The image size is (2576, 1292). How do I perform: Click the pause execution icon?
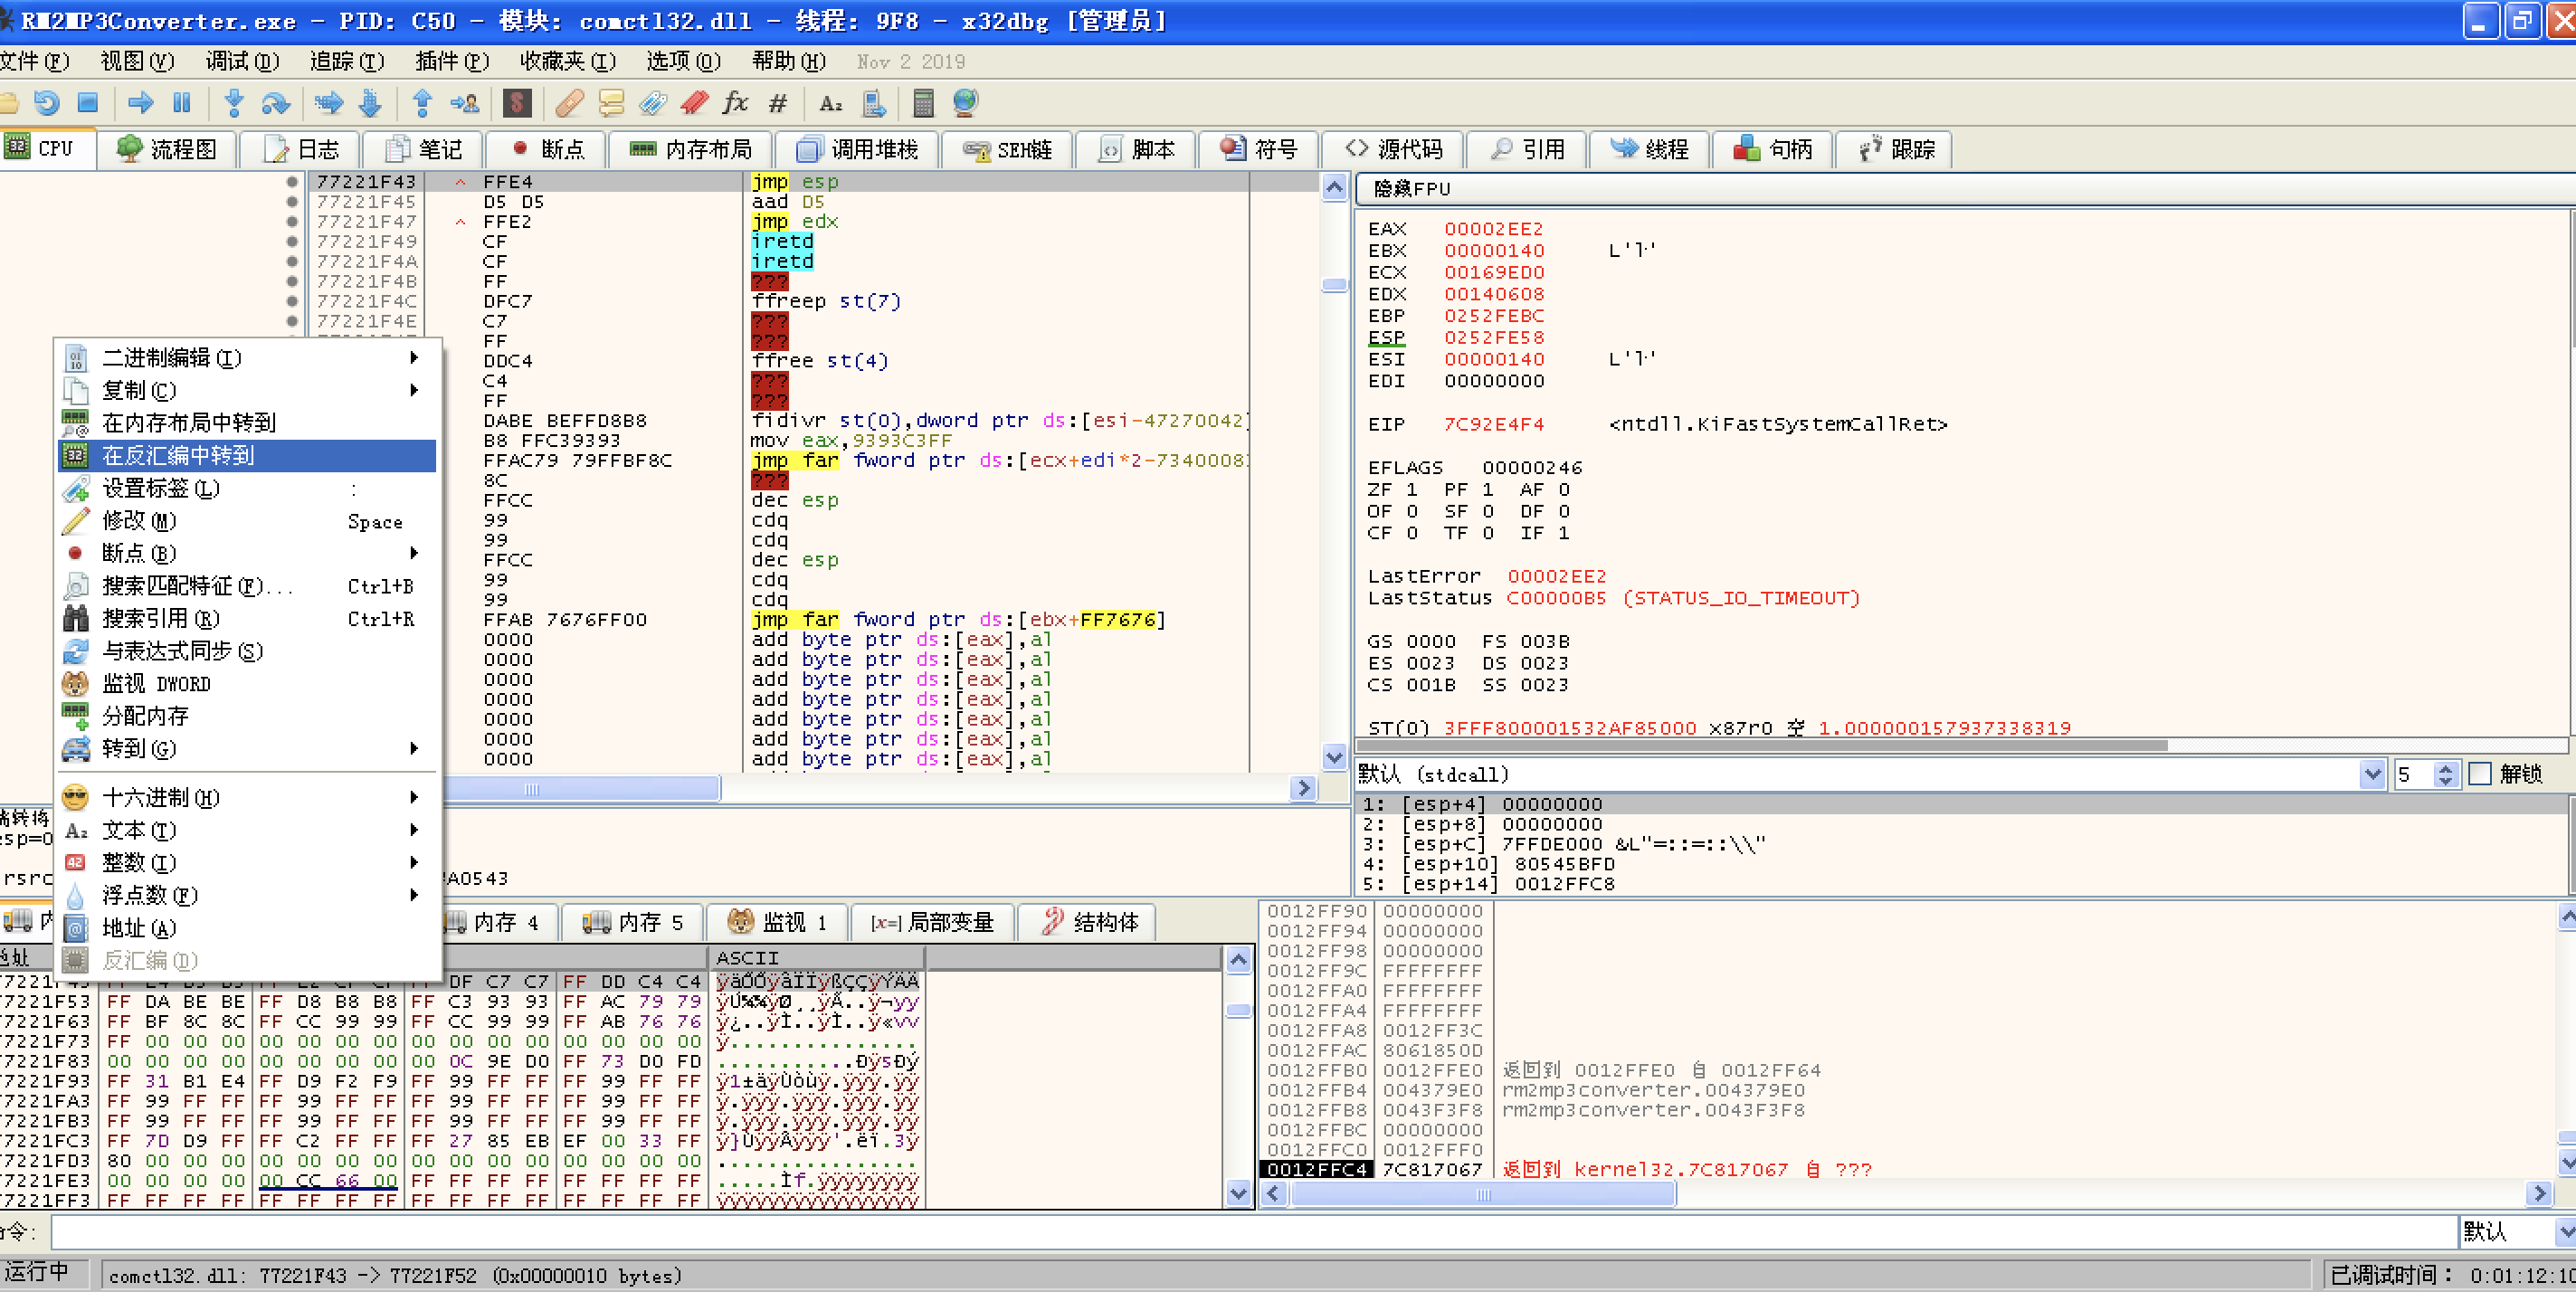point(182,103)
